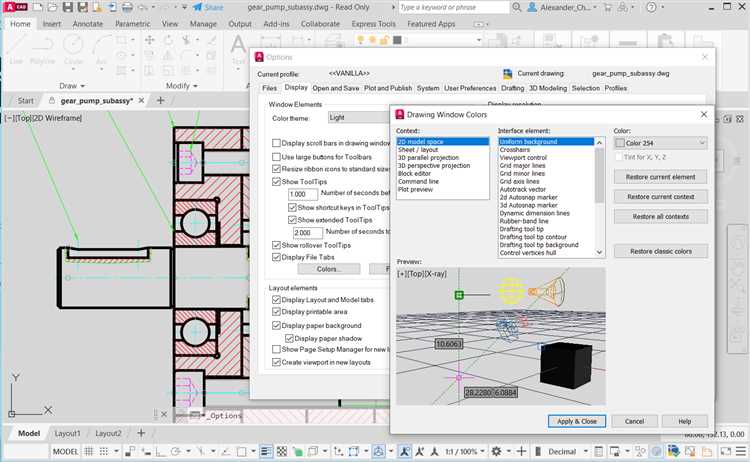Viewport: 750px width, 462px height.
Task: Click the search magnifier icon
Action: [x=517, y=7]
